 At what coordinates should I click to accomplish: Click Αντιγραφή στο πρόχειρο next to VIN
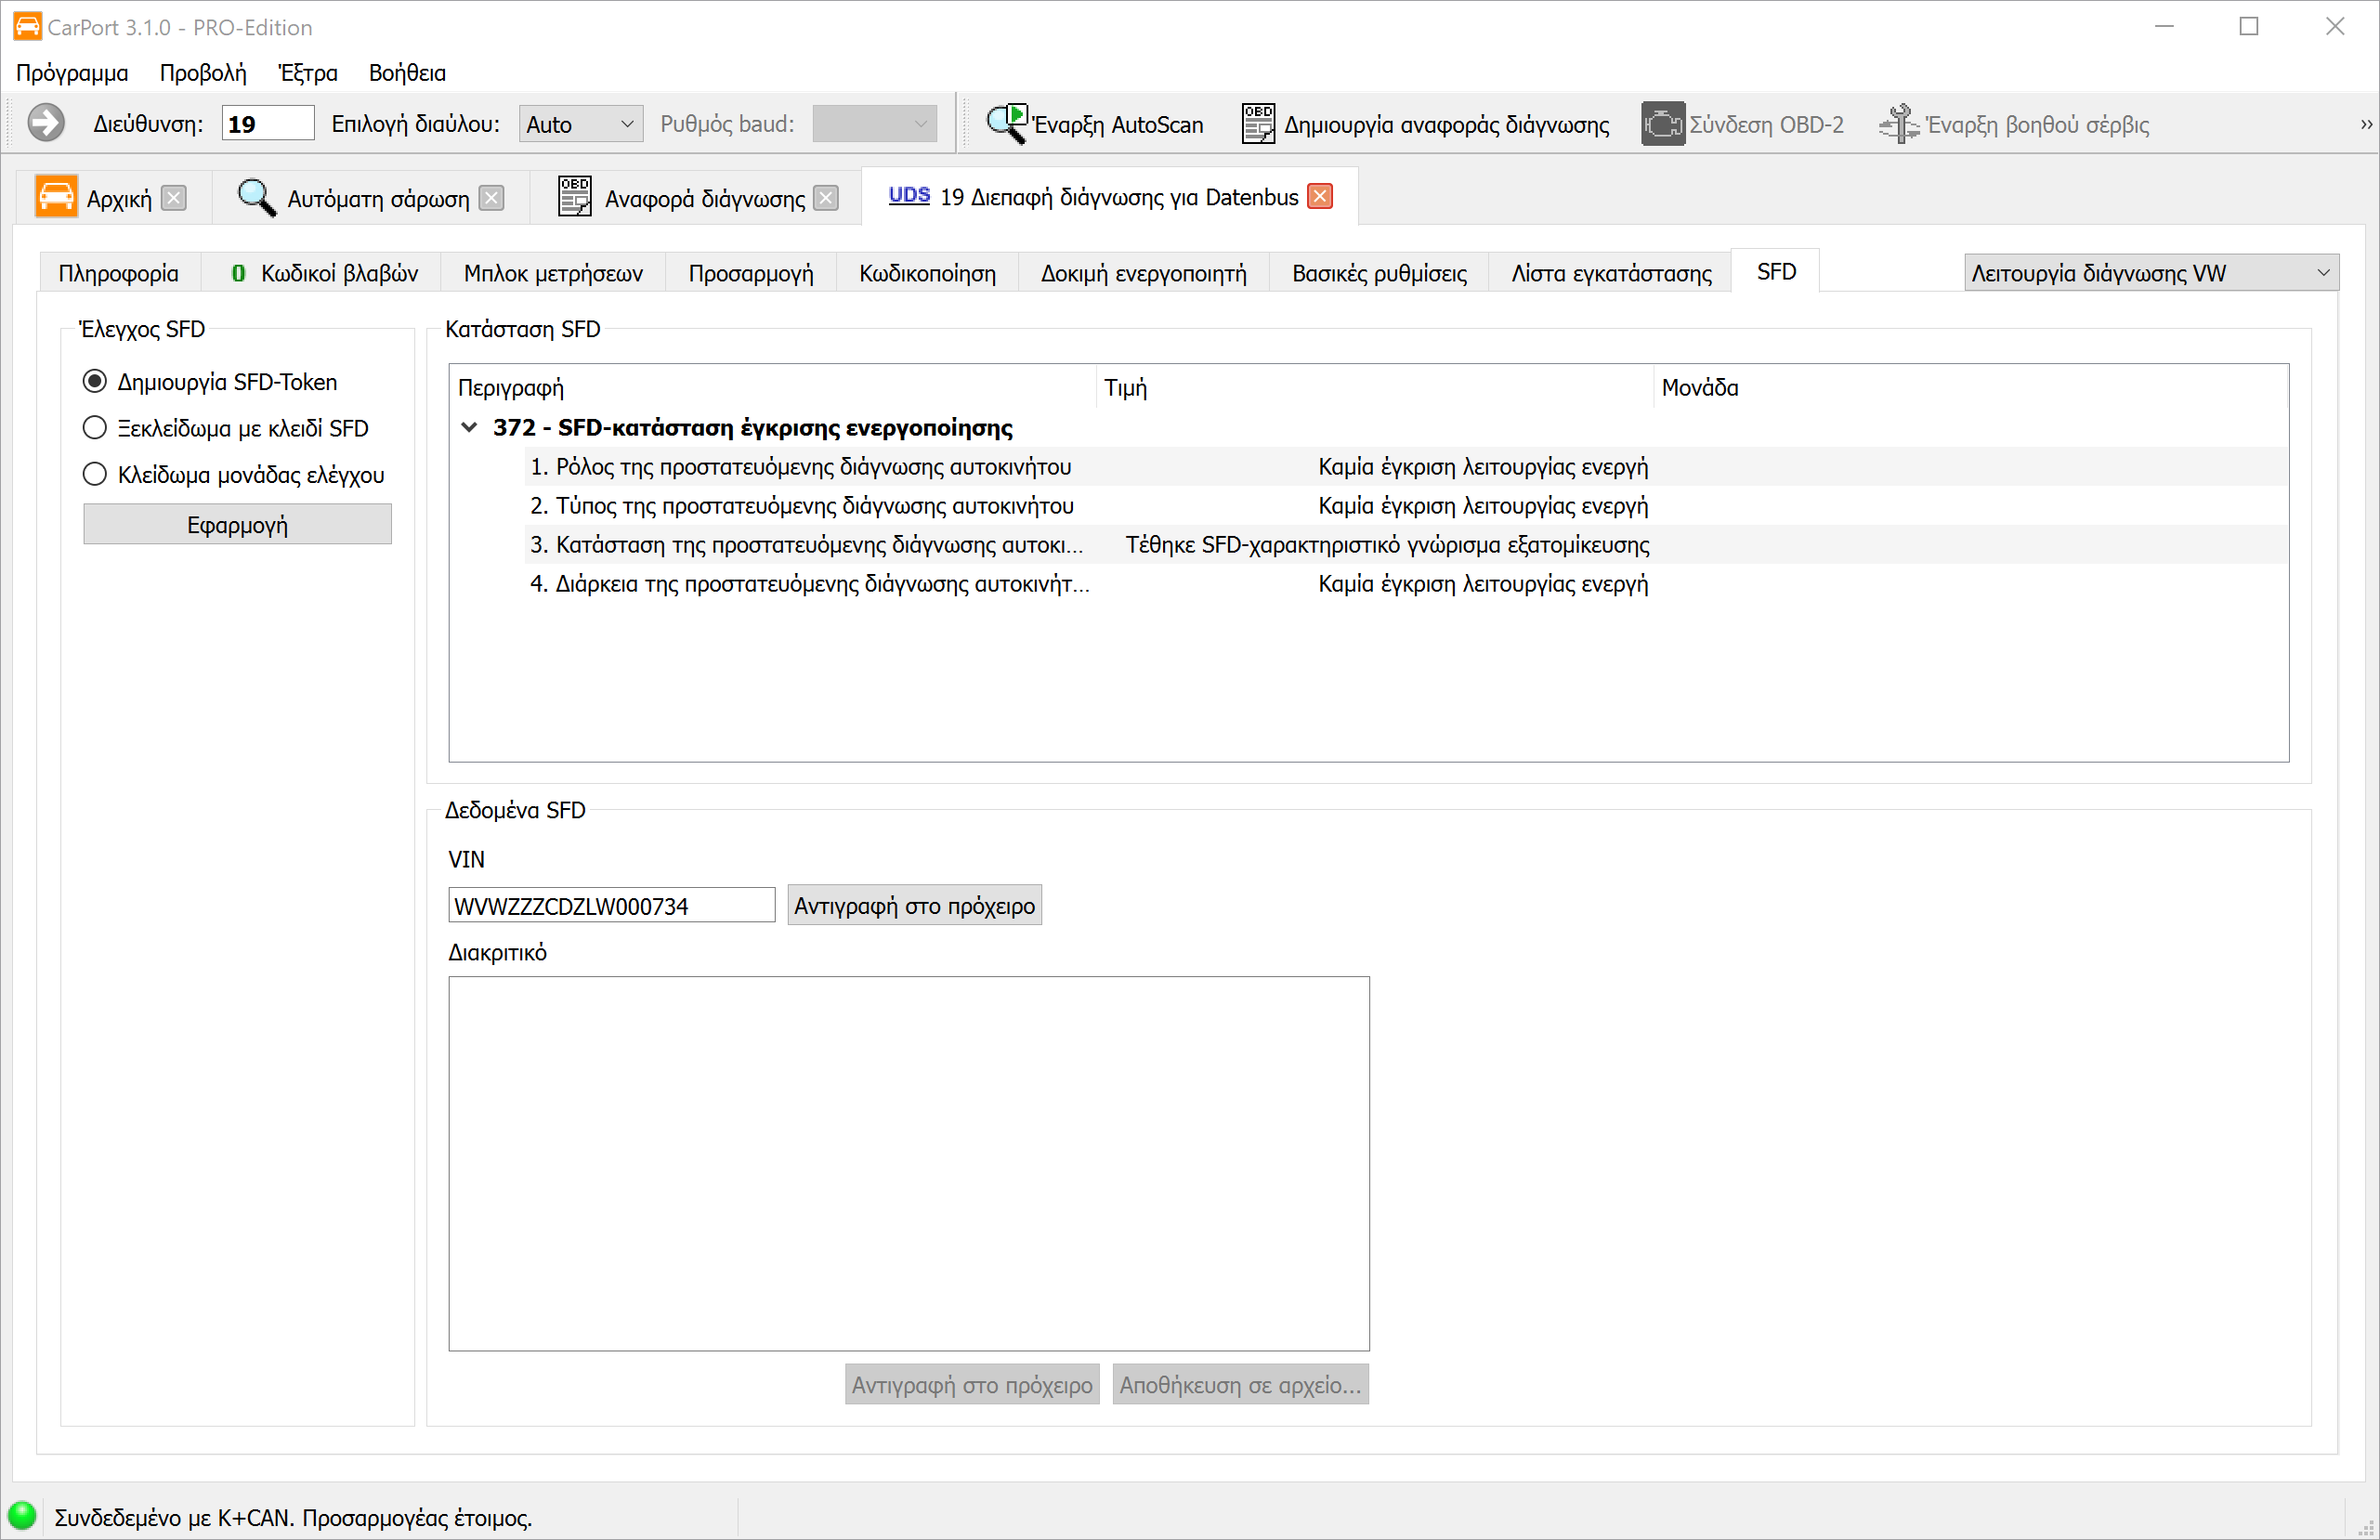[913, 906]
